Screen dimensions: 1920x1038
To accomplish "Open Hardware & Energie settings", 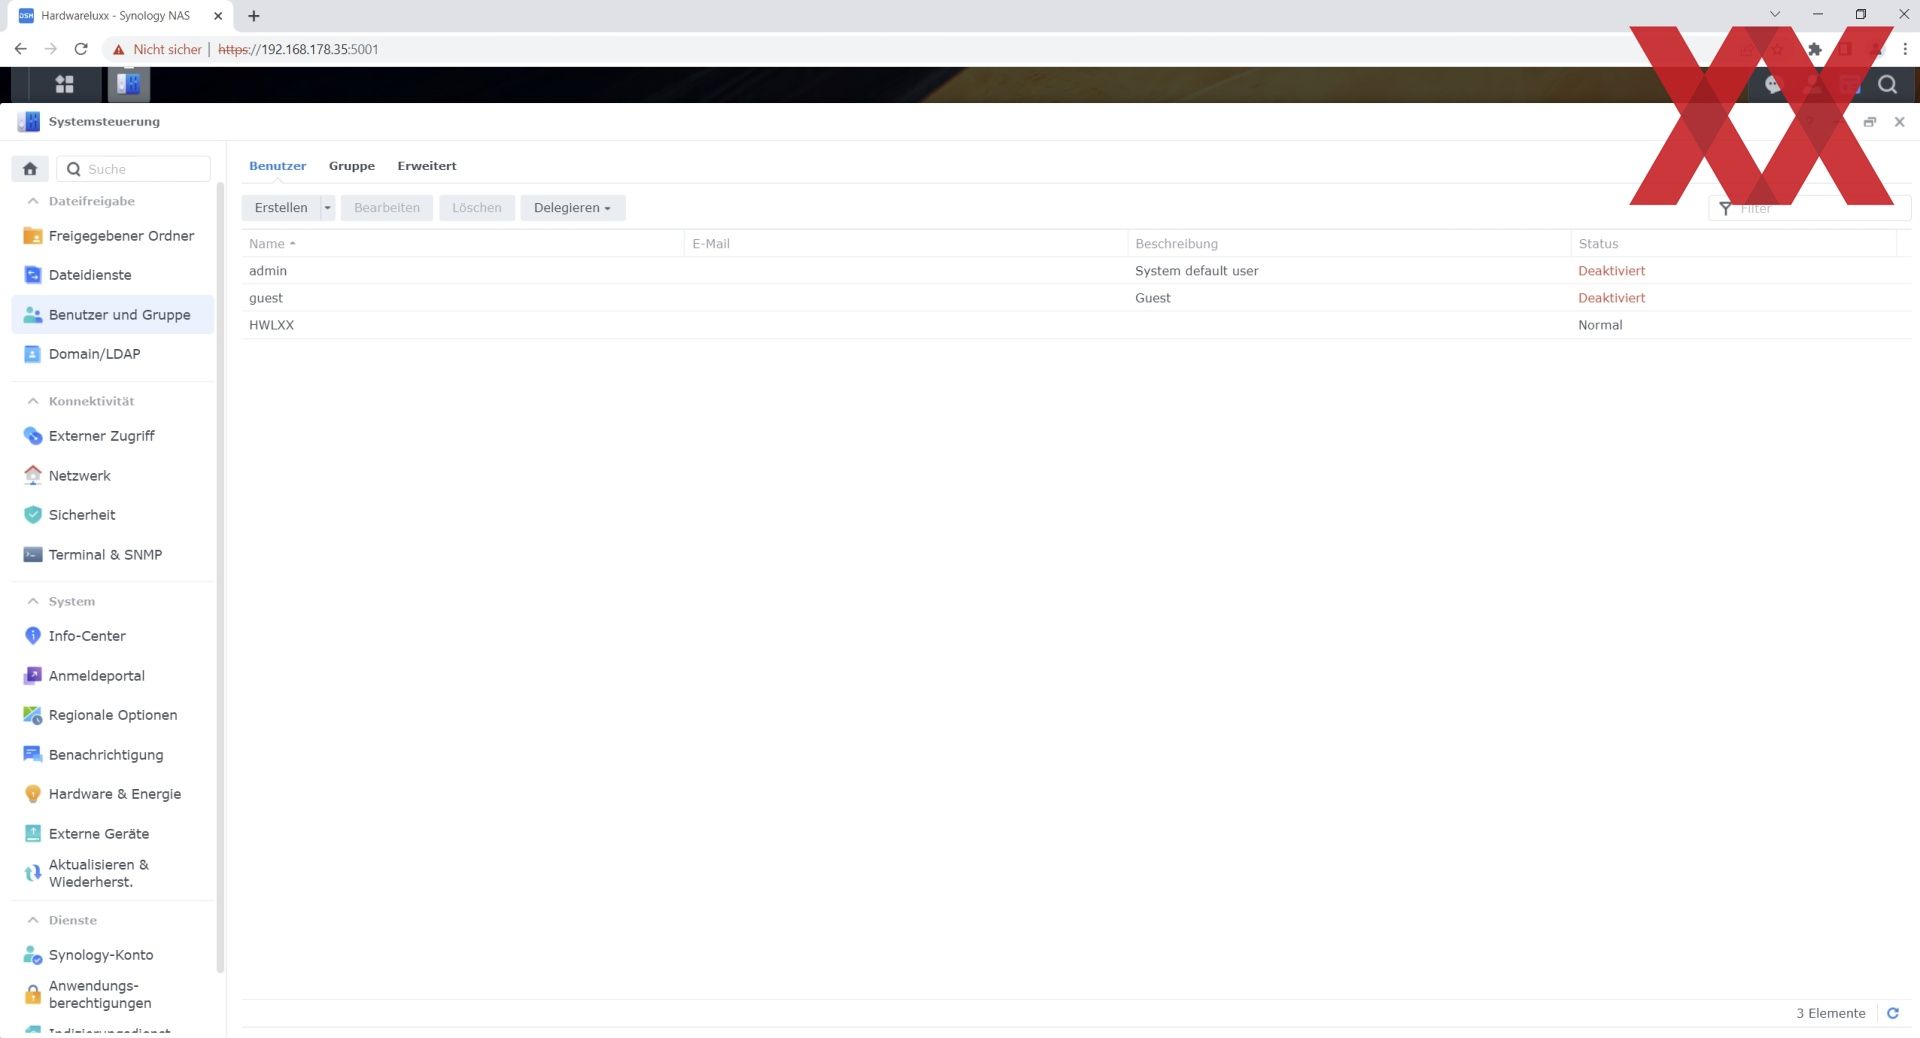I will 113,794.
